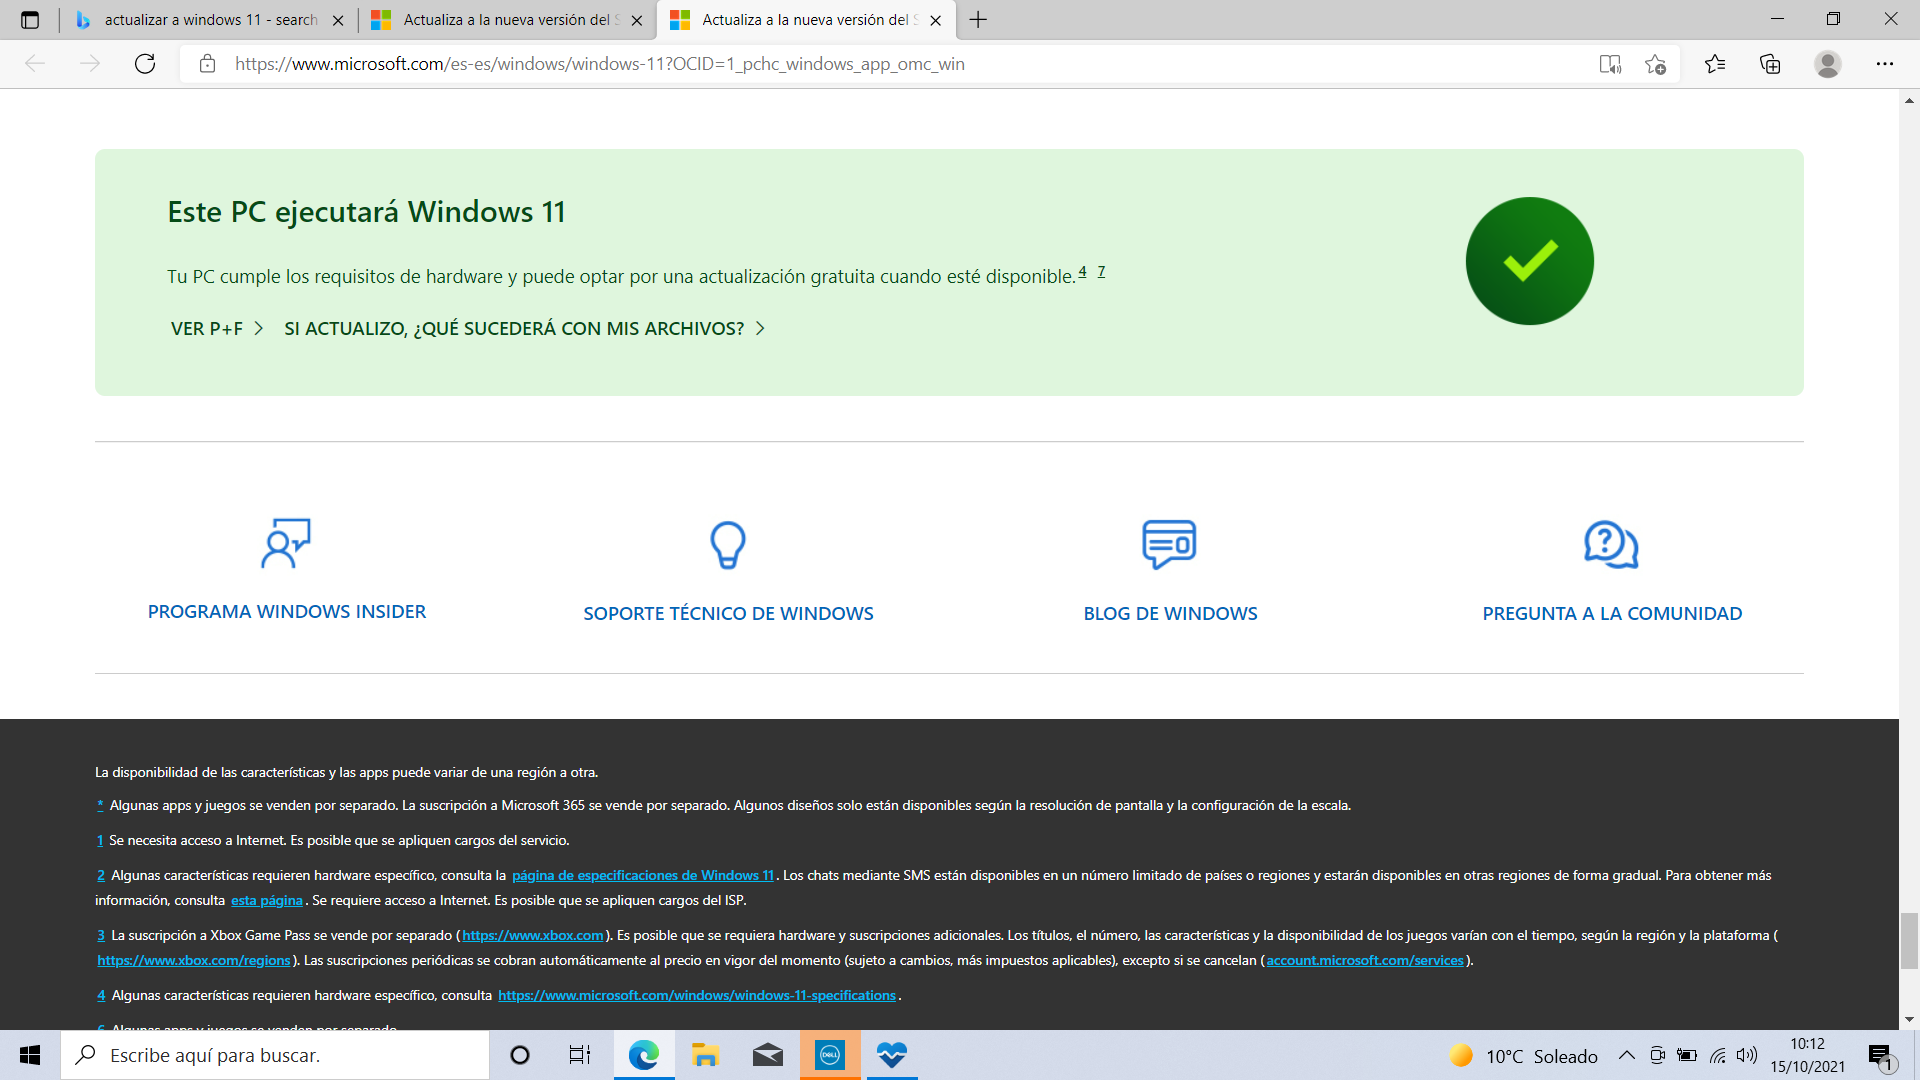Open 'SI ACTUALIZO, ¿QUÉ SUCEDERÁ CON MIS ARCHIVOS?' link
Image resolution: width=1920 pixels, height=1080 pixels.
[525, 328]
